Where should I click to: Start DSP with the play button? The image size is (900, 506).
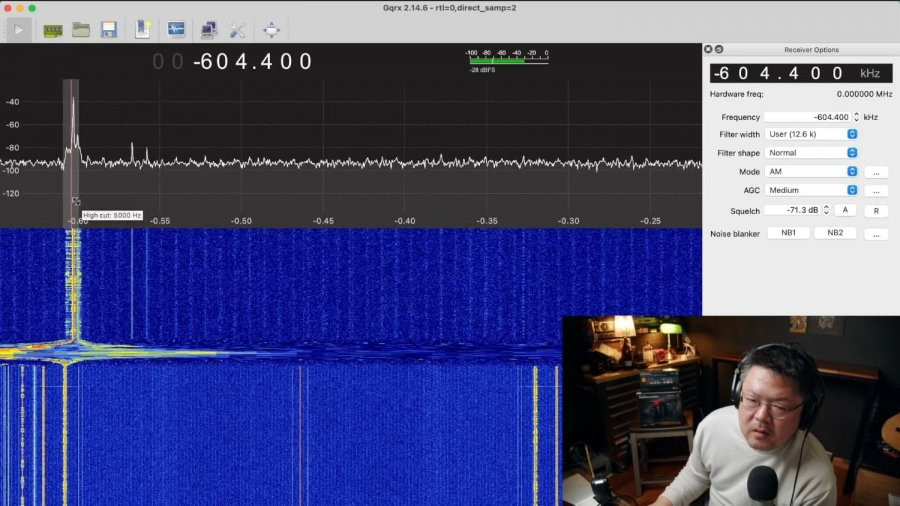pos(18,30)
